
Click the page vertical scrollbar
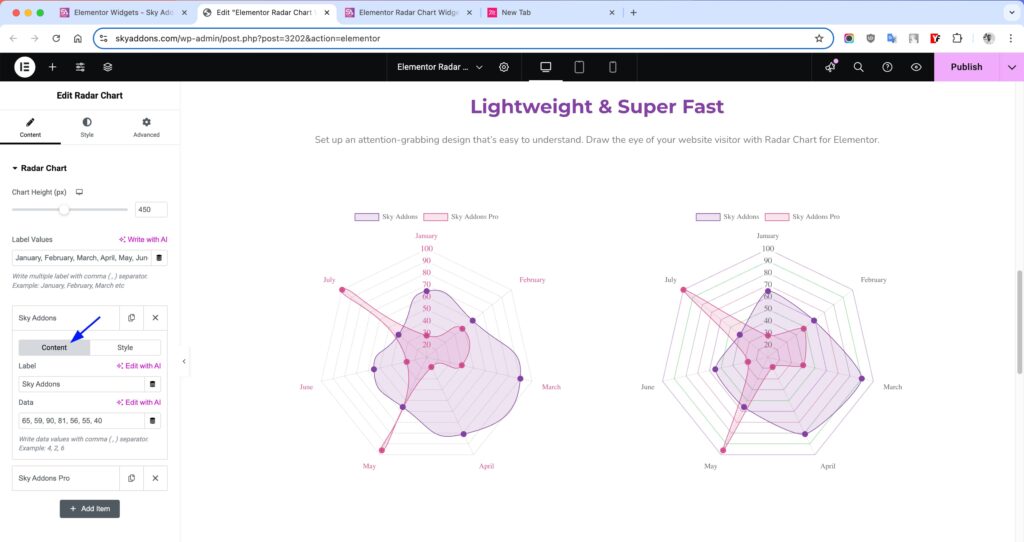pyautogui.click(x=1019, y=322)
